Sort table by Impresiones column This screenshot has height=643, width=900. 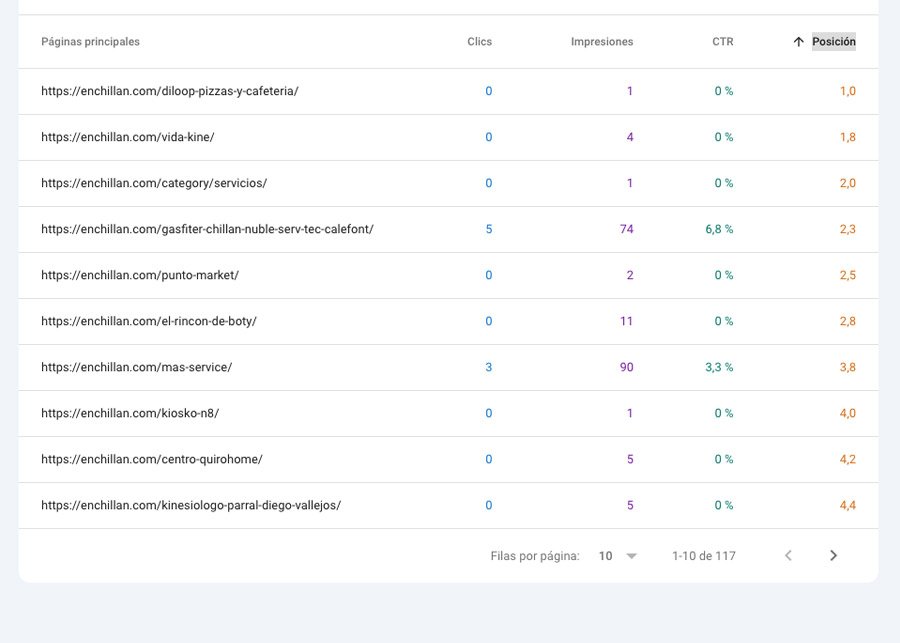(x=601, y=42)
